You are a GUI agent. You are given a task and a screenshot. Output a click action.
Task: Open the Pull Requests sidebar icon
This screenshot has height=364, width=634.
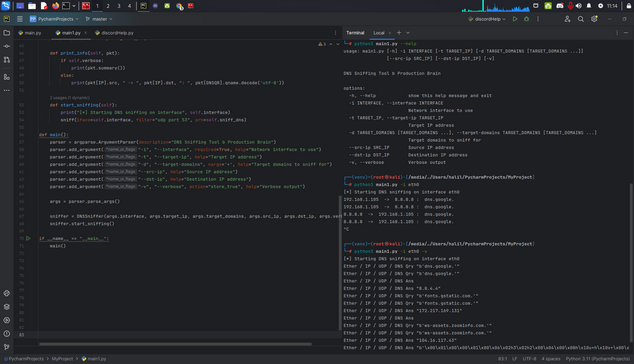(6, 60)
